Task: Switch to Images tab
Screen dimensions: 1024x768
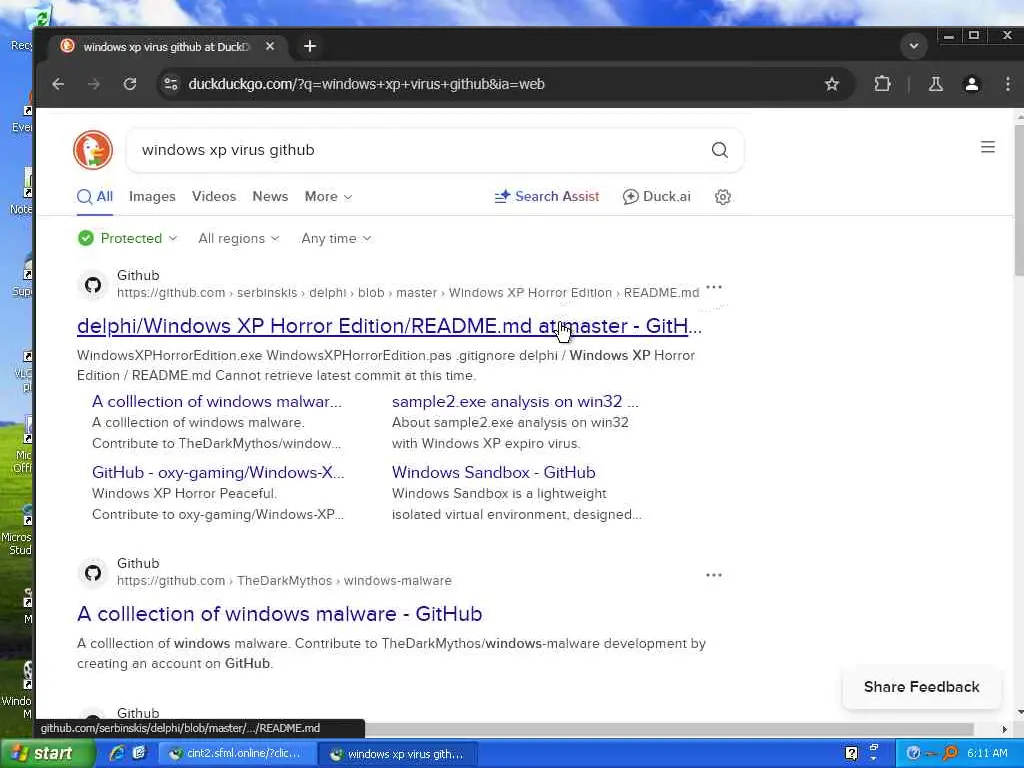Action: point(152,197)
